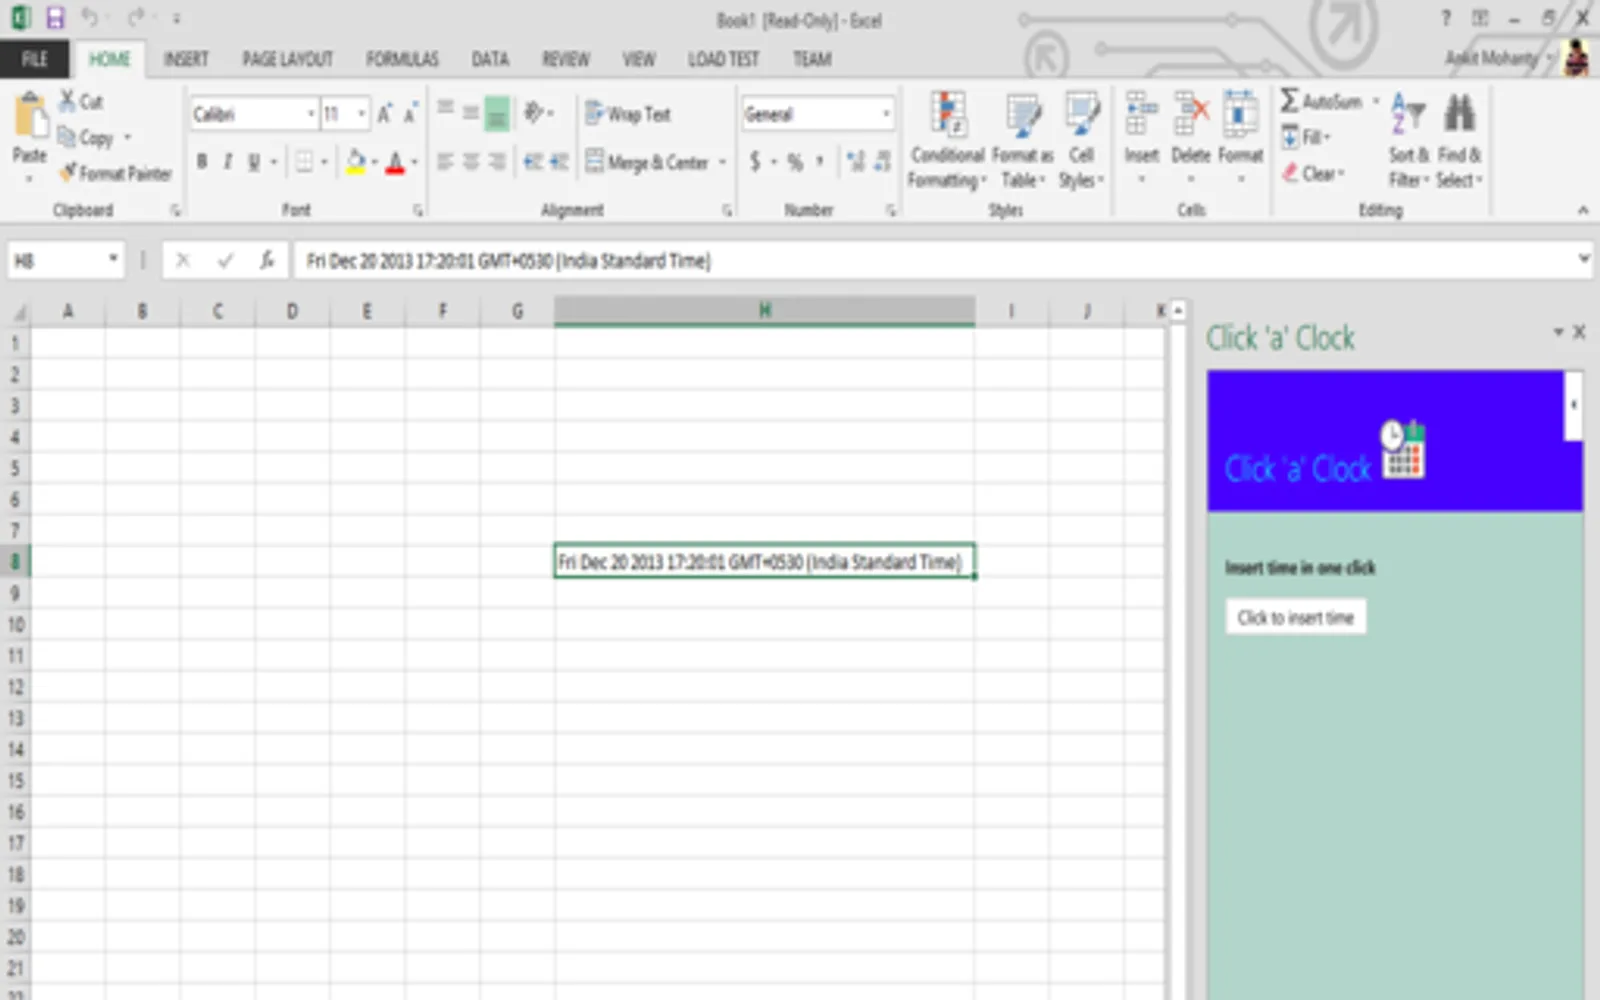Click the Insert Function fx icon
Screen dimensions: 1600x1000
[x=267, y=260]
